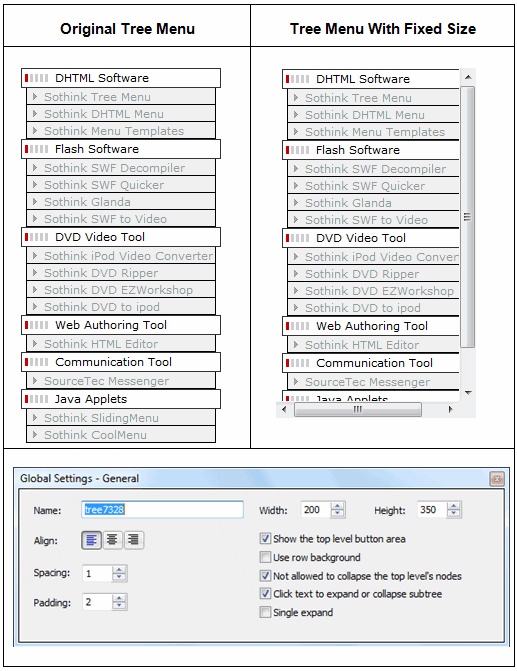The height and width of the screenshot is (671, 517).
Task: Open SourceTec Messenger in the original tree
Action: click(x=121, y=381)
